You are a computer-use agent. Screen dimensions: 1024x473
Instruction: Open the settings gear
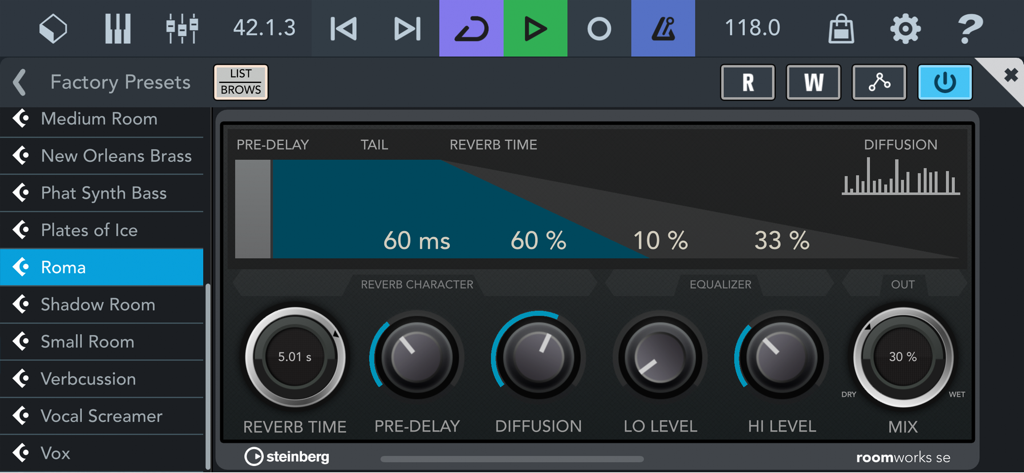click(x=905, y=28)
